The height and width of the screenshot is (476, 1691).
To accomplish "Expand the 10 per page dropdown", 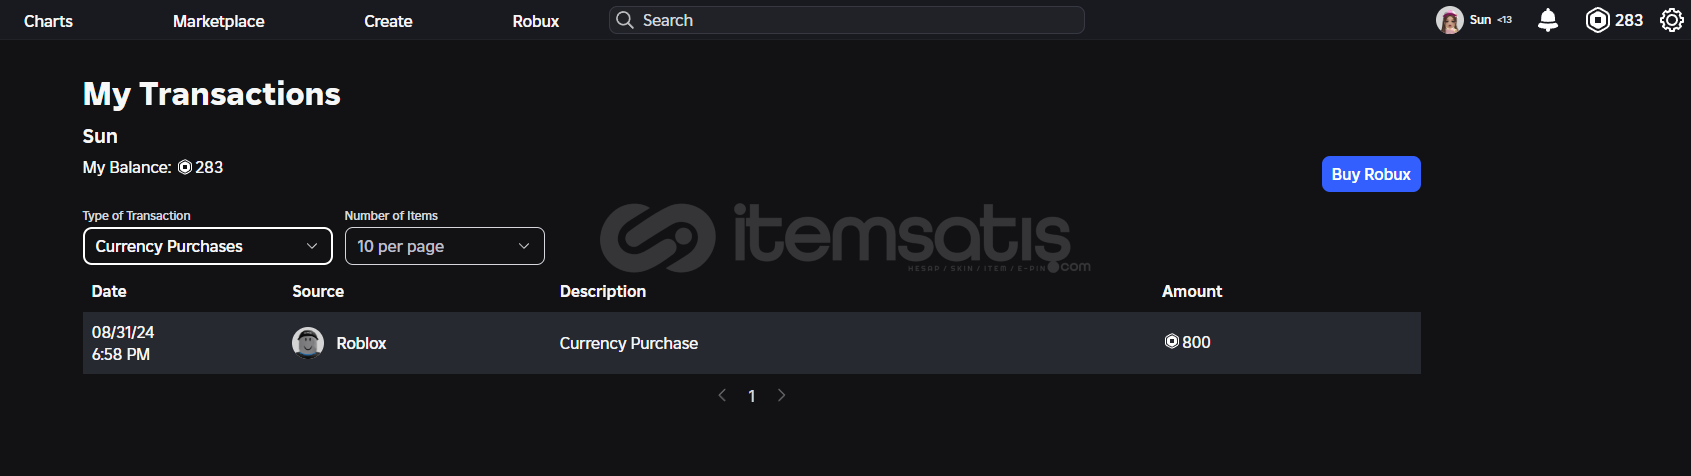I will (x=444, y=246).
